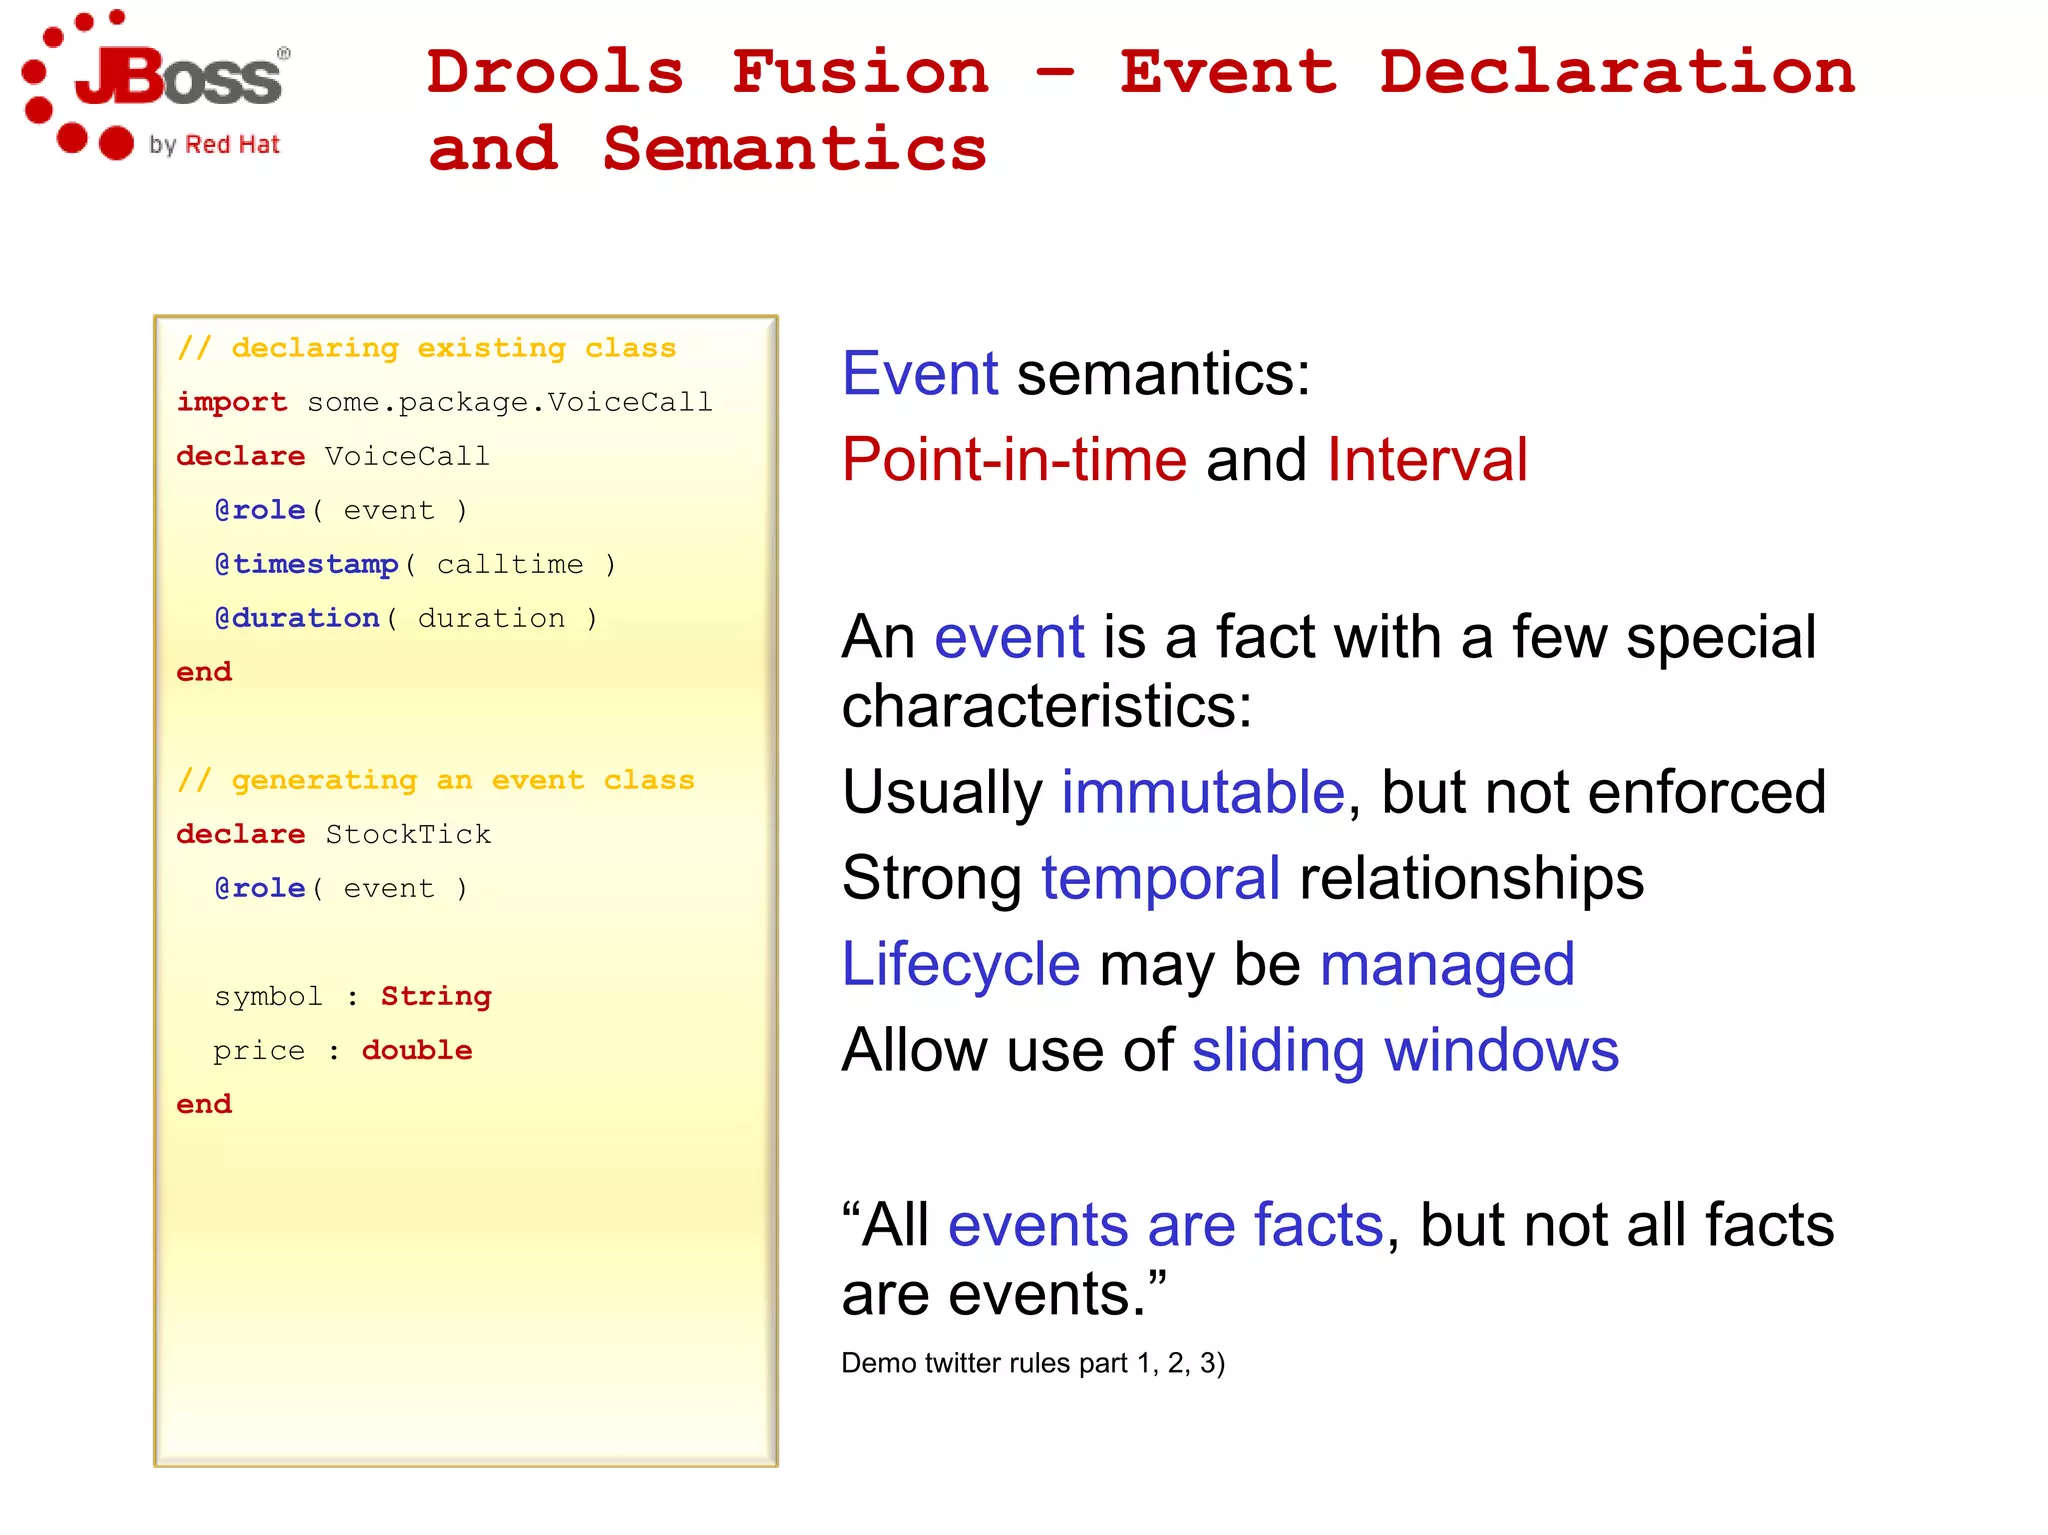Viewport: 2048px width, 1535px height.
Task: Click the 'Demo twitter rules' note
Action: (1032, 1363)
